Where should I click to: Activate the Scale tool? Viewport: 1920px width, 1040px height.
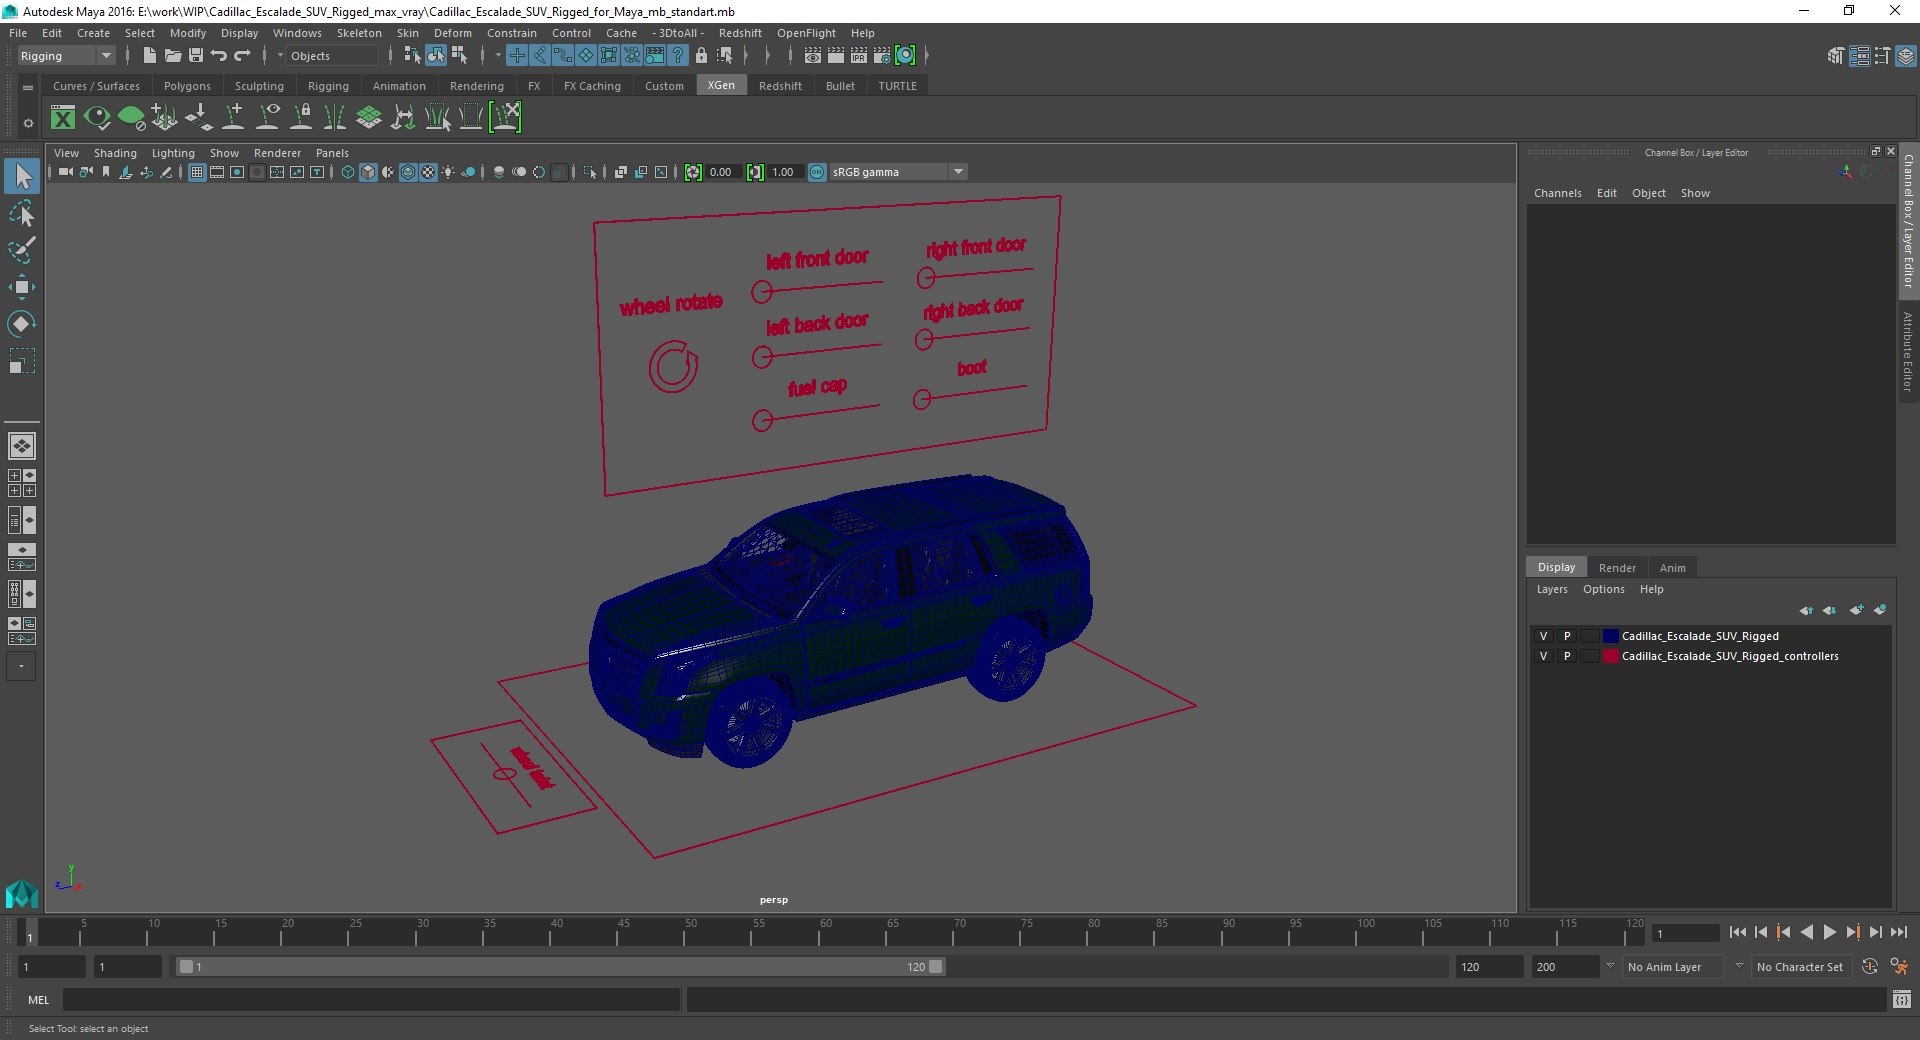[x=22, y=360]
